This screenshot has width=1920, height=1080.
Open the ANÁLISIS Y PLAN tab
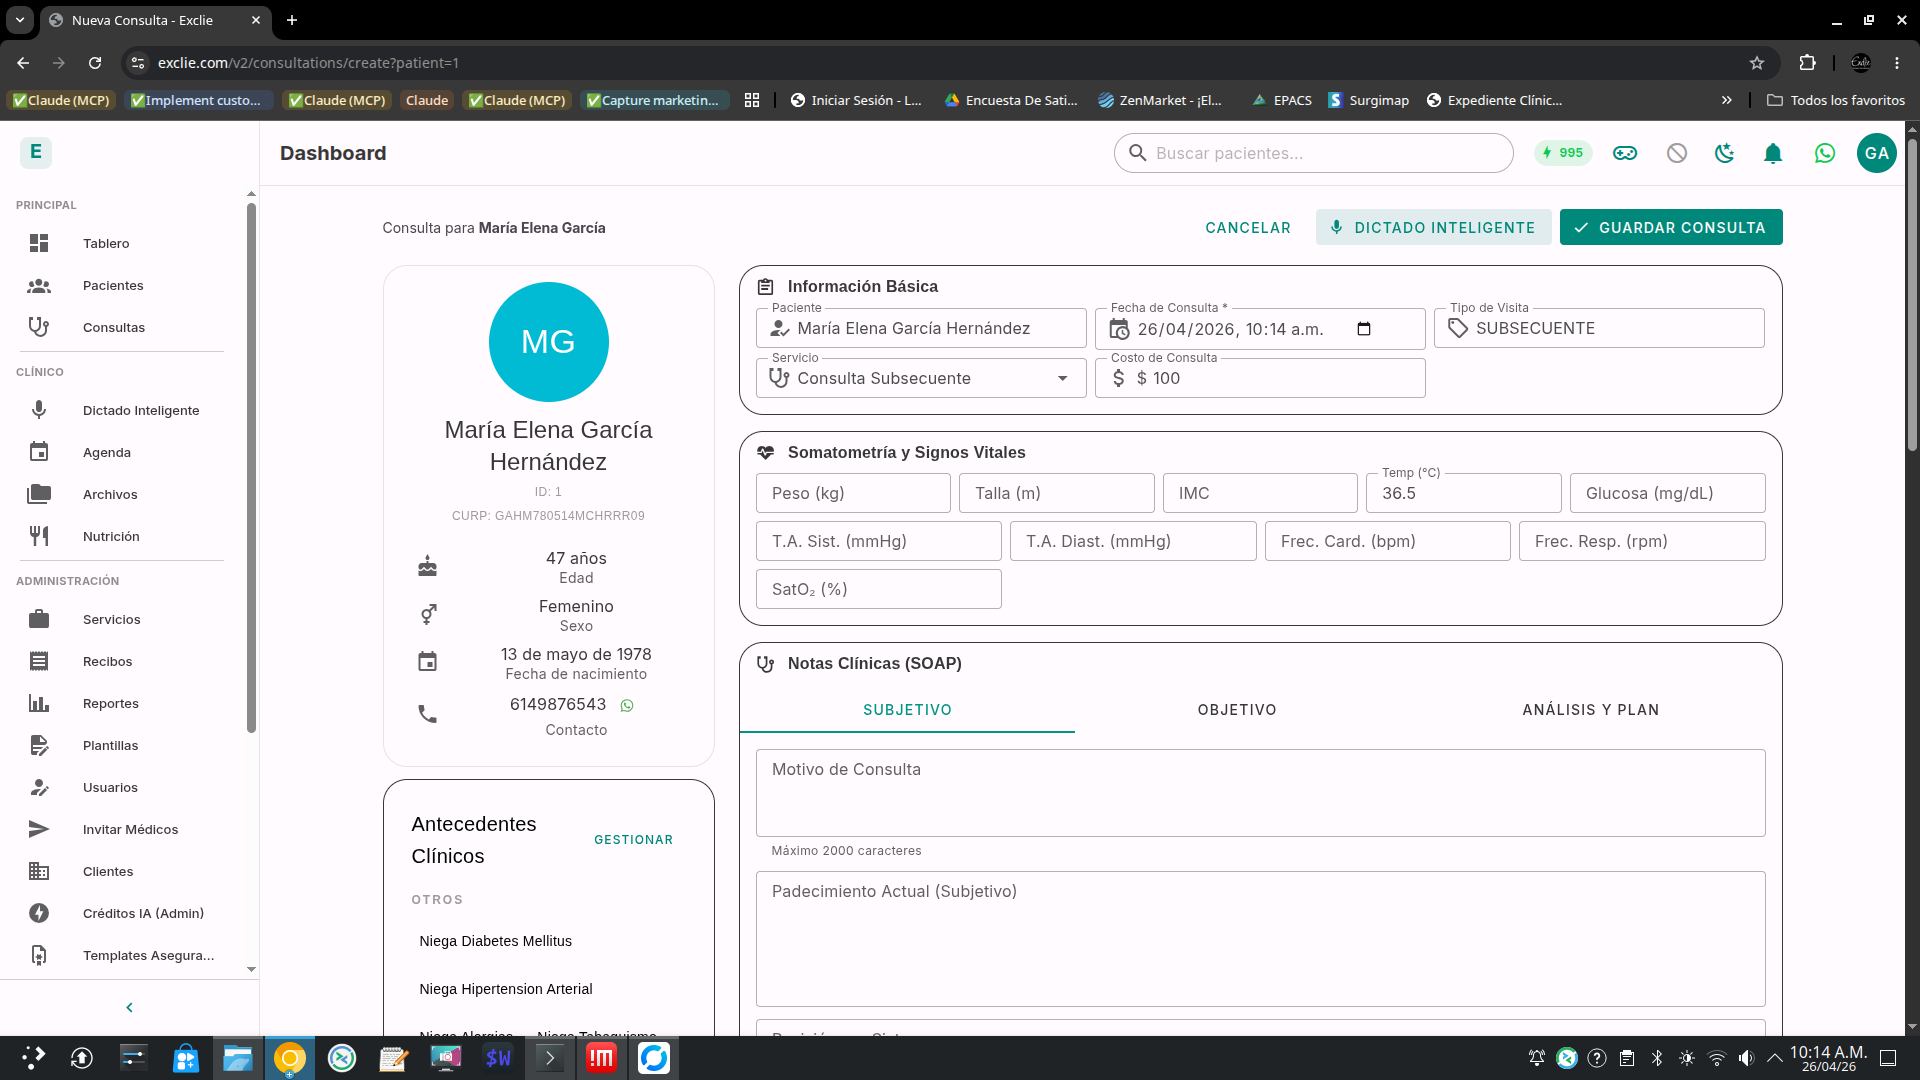click(1590, 710)
